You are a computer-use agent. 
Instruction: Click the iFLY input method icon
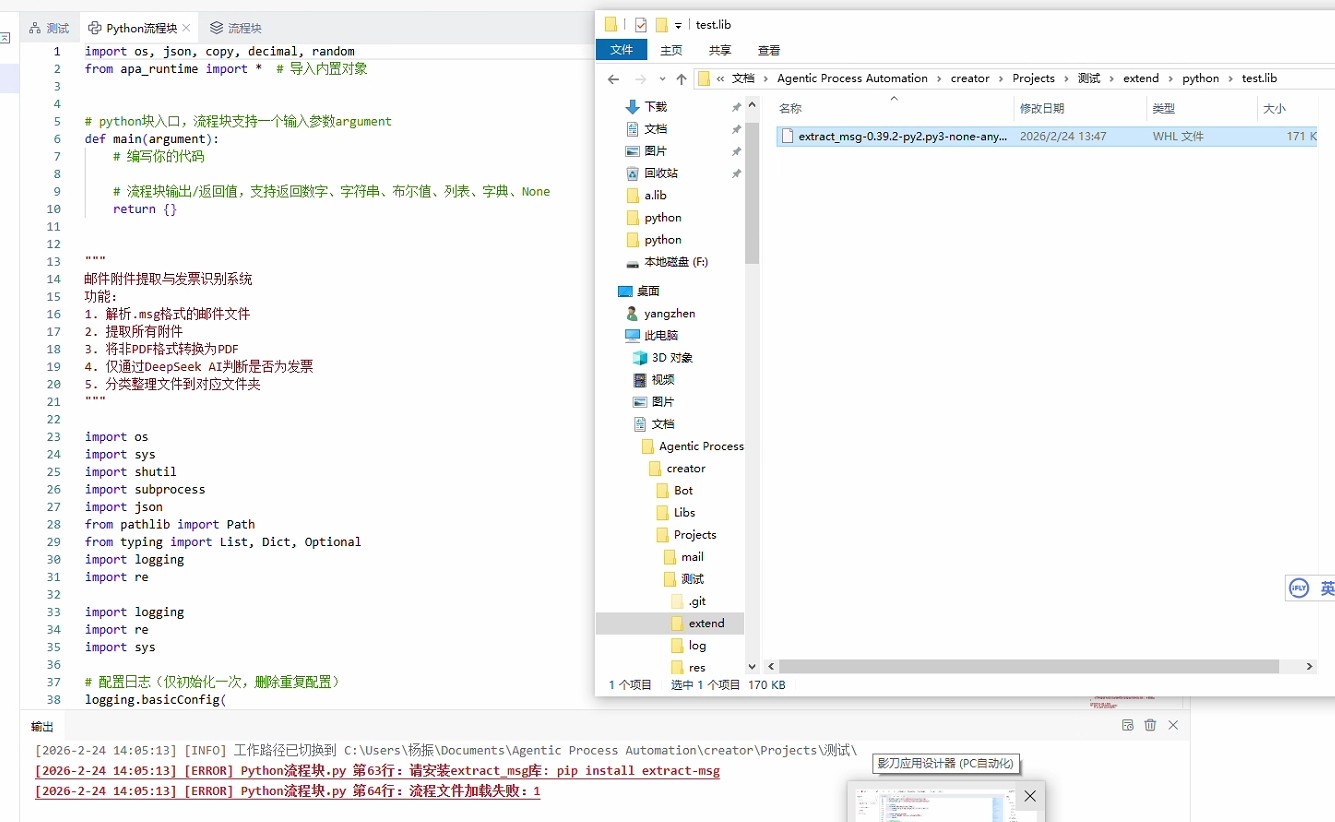tap(1299, 588)
